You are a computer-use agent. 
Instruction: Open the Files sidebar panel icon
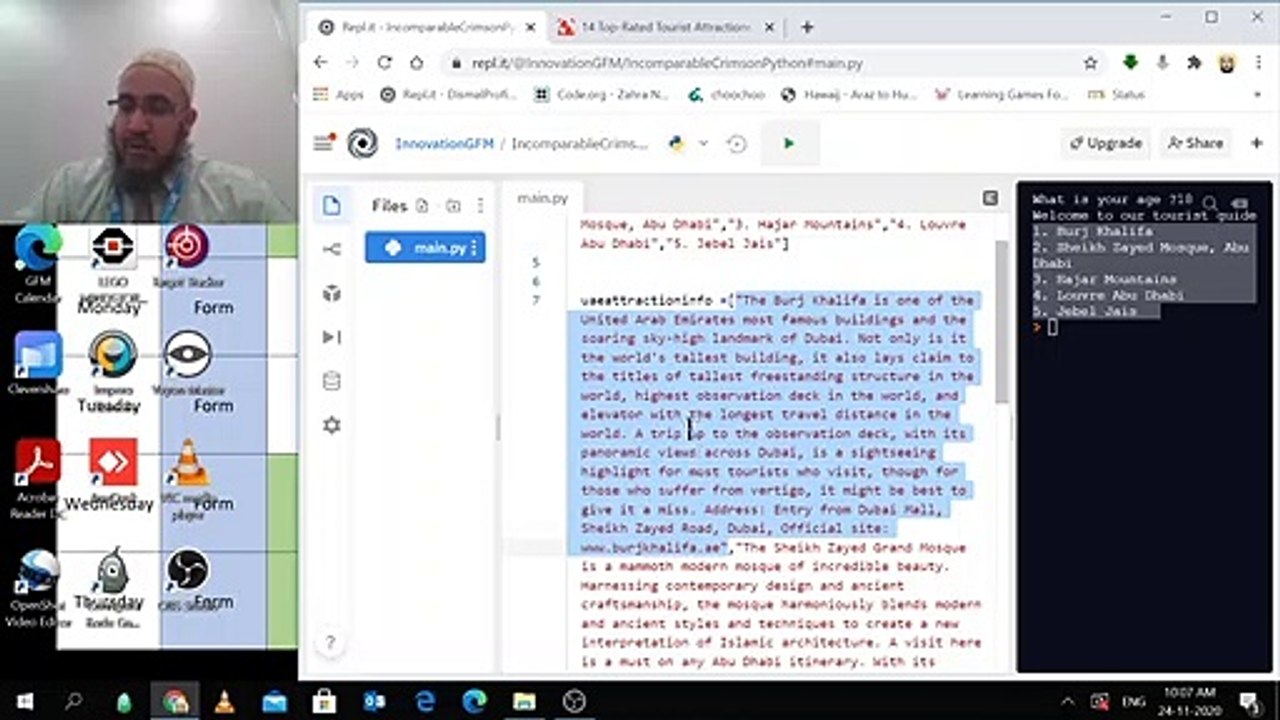point(332,206)
